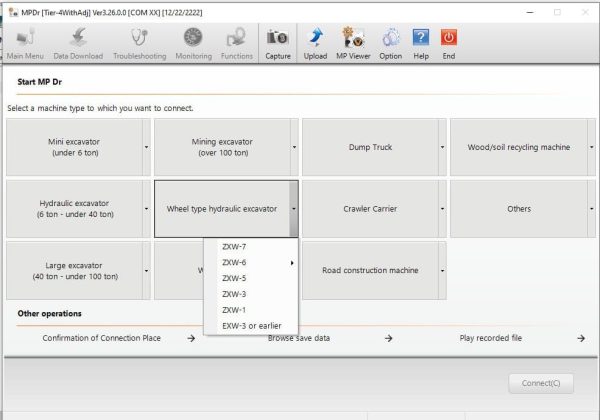Viewport: 600px width, 420px height.
Task: Click arrow next to Browse save data
Action: 388,338
